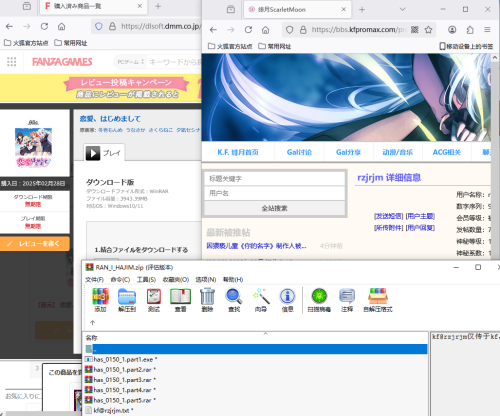Go home in the FANZA browser window
The width and height of the screenshot is (500, 416).
click(61, 26)
